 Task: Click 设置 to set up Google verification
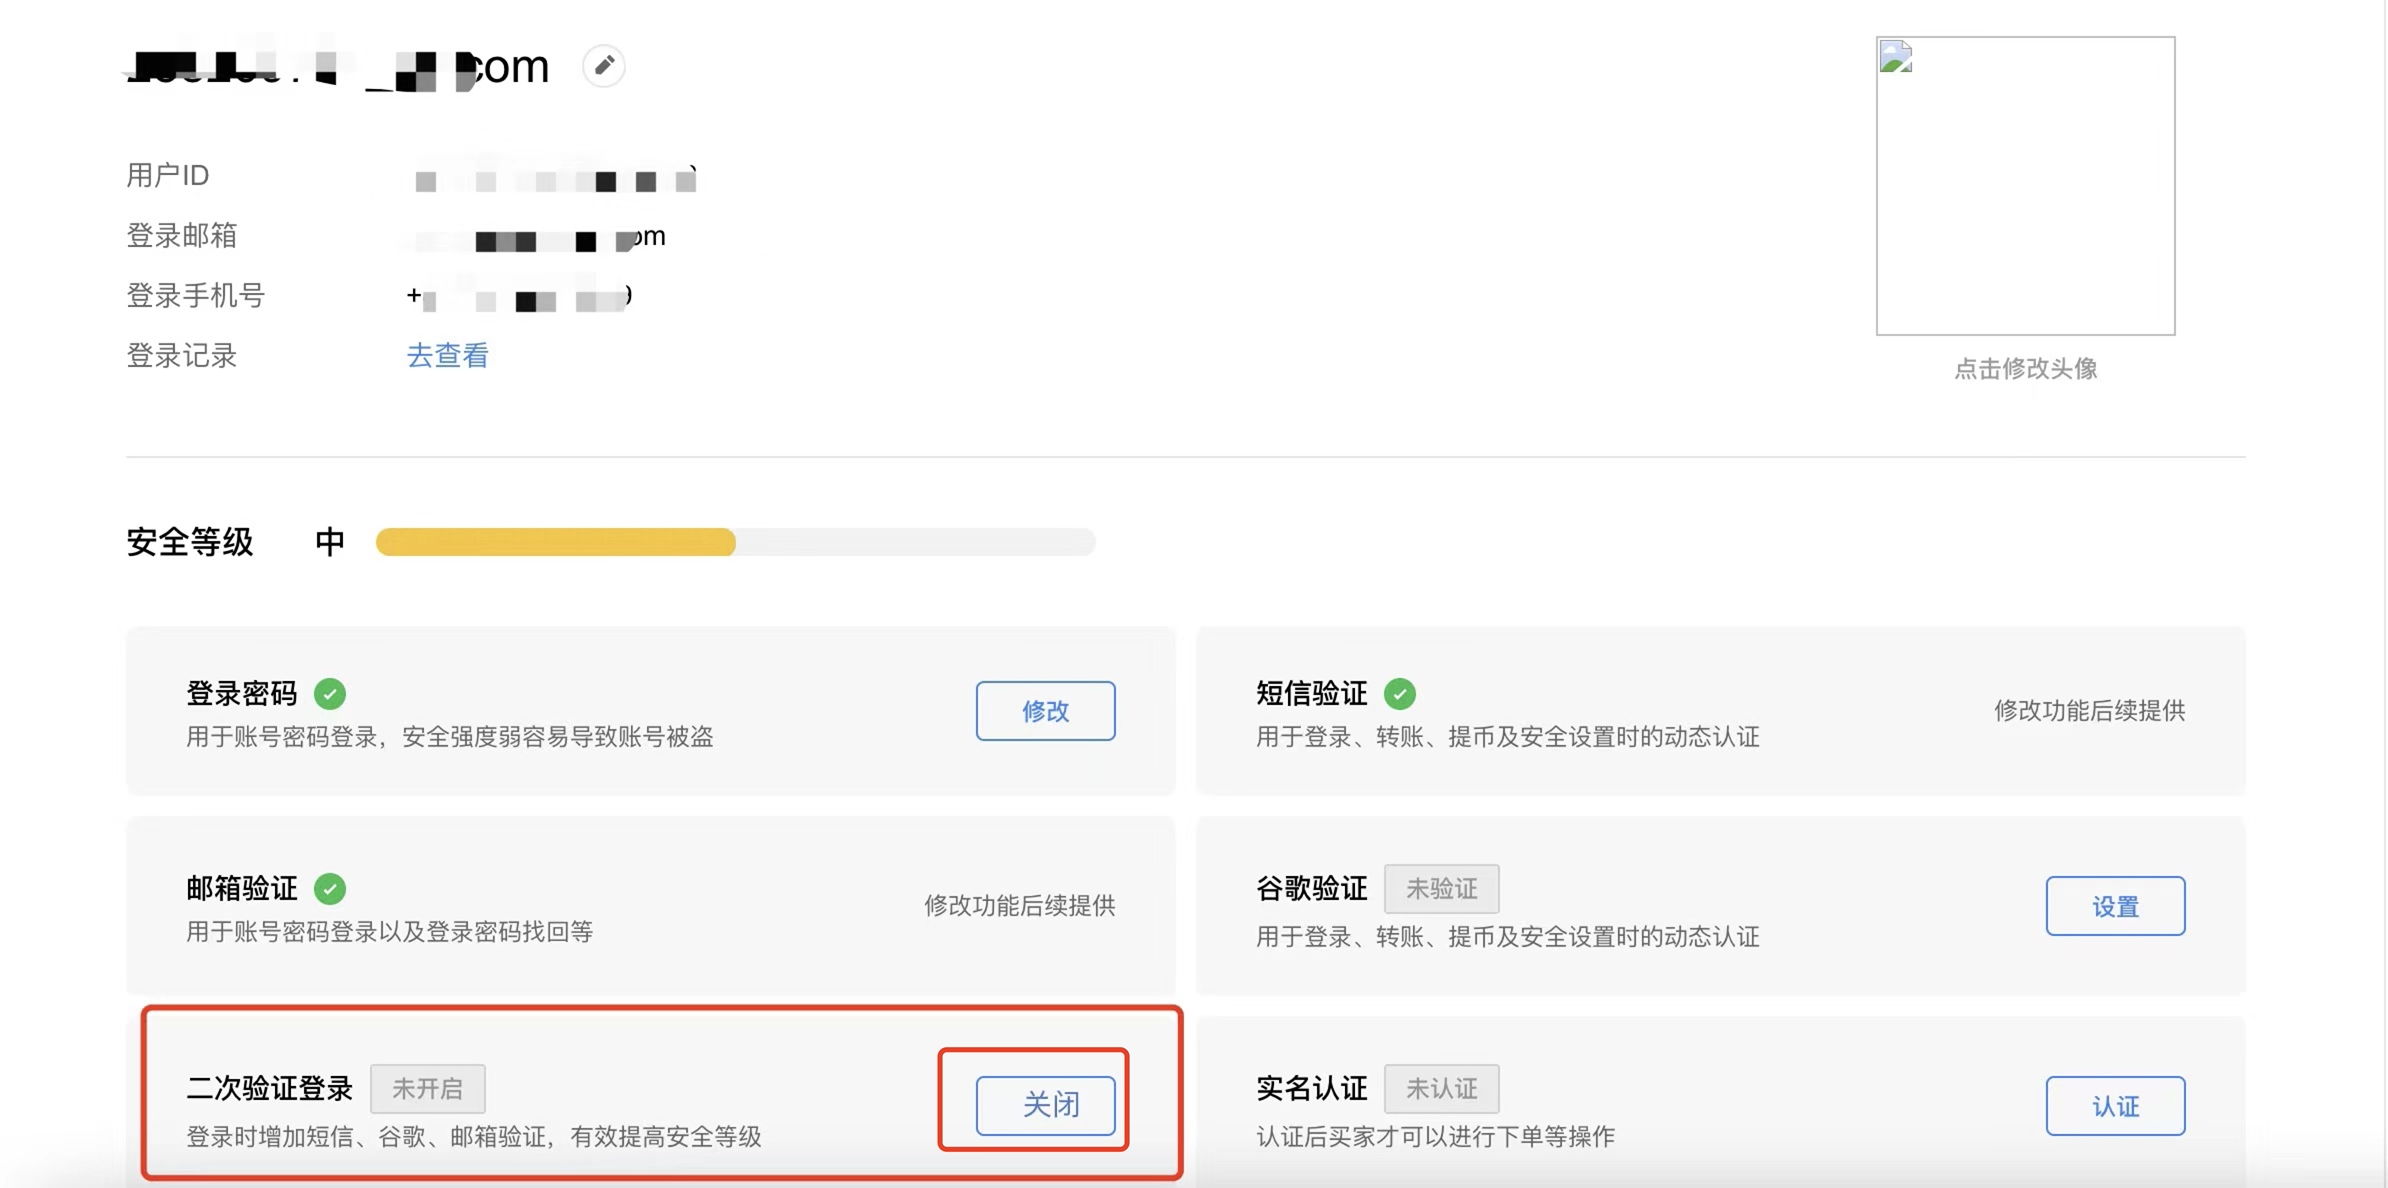point(2115,906)
